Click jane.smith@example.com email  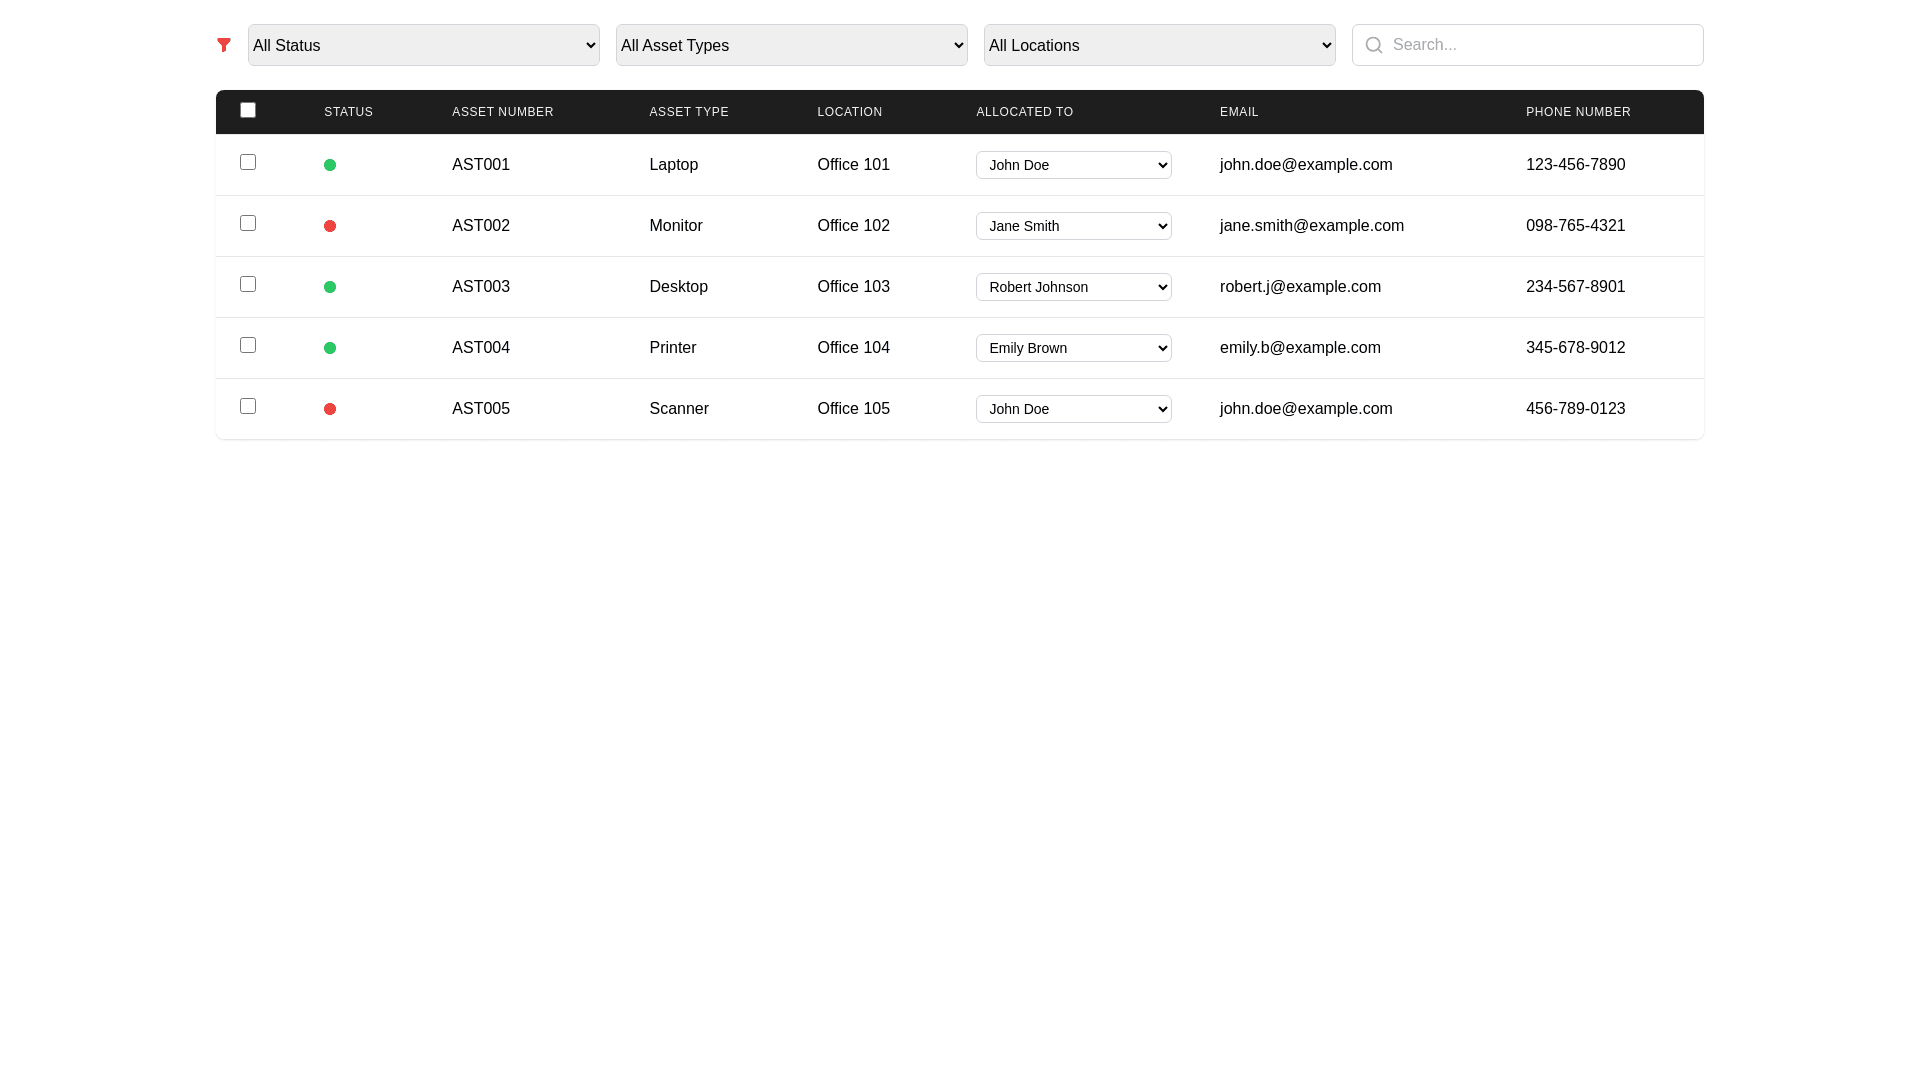point(1311,226)
